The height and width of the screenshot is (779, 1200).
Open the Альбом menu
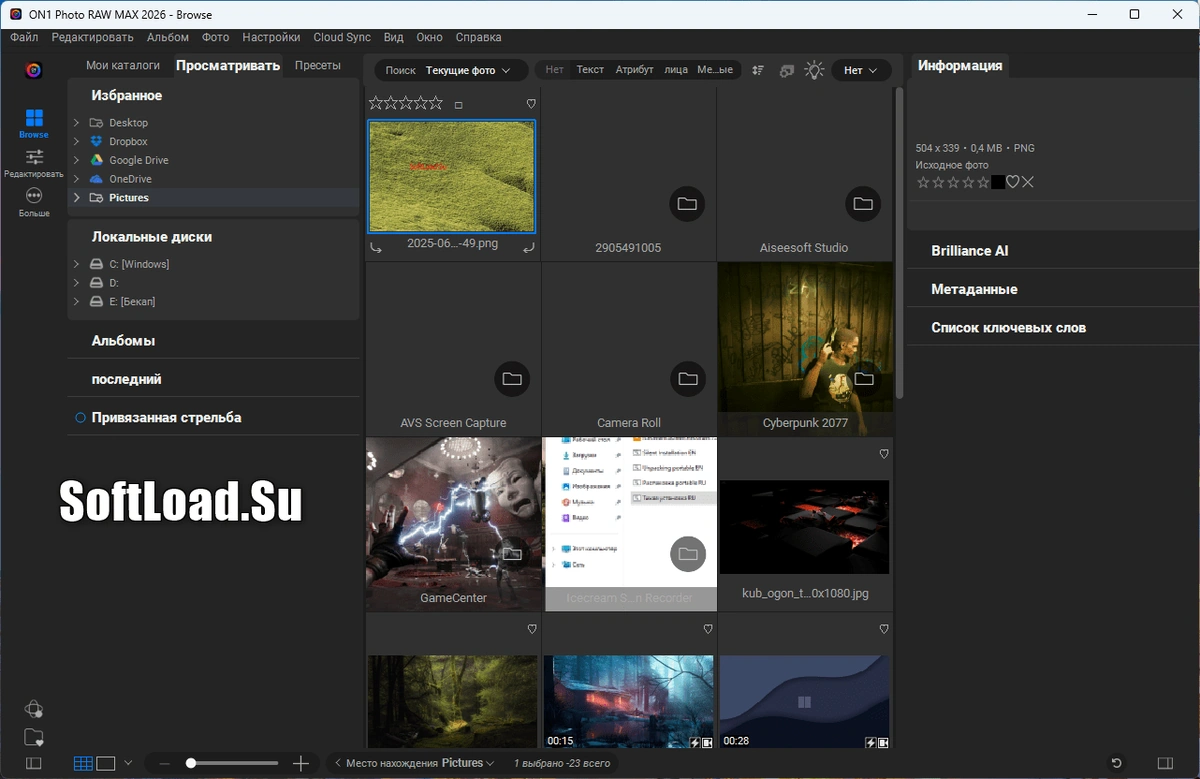coord(167,37)
